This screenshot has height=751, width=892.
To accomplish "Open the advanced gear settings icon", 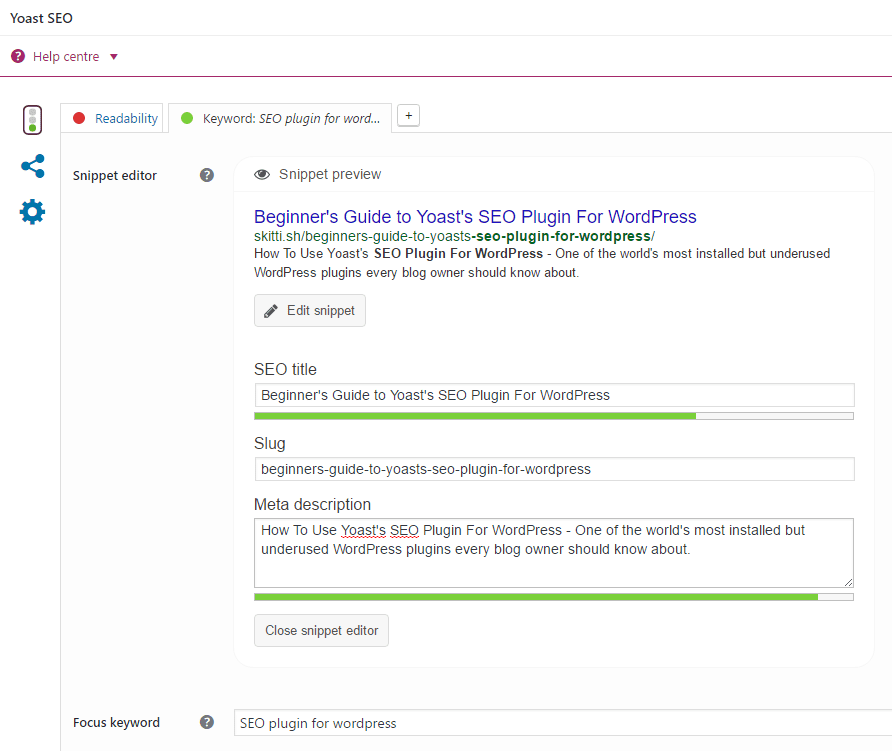I will point(32,212).
